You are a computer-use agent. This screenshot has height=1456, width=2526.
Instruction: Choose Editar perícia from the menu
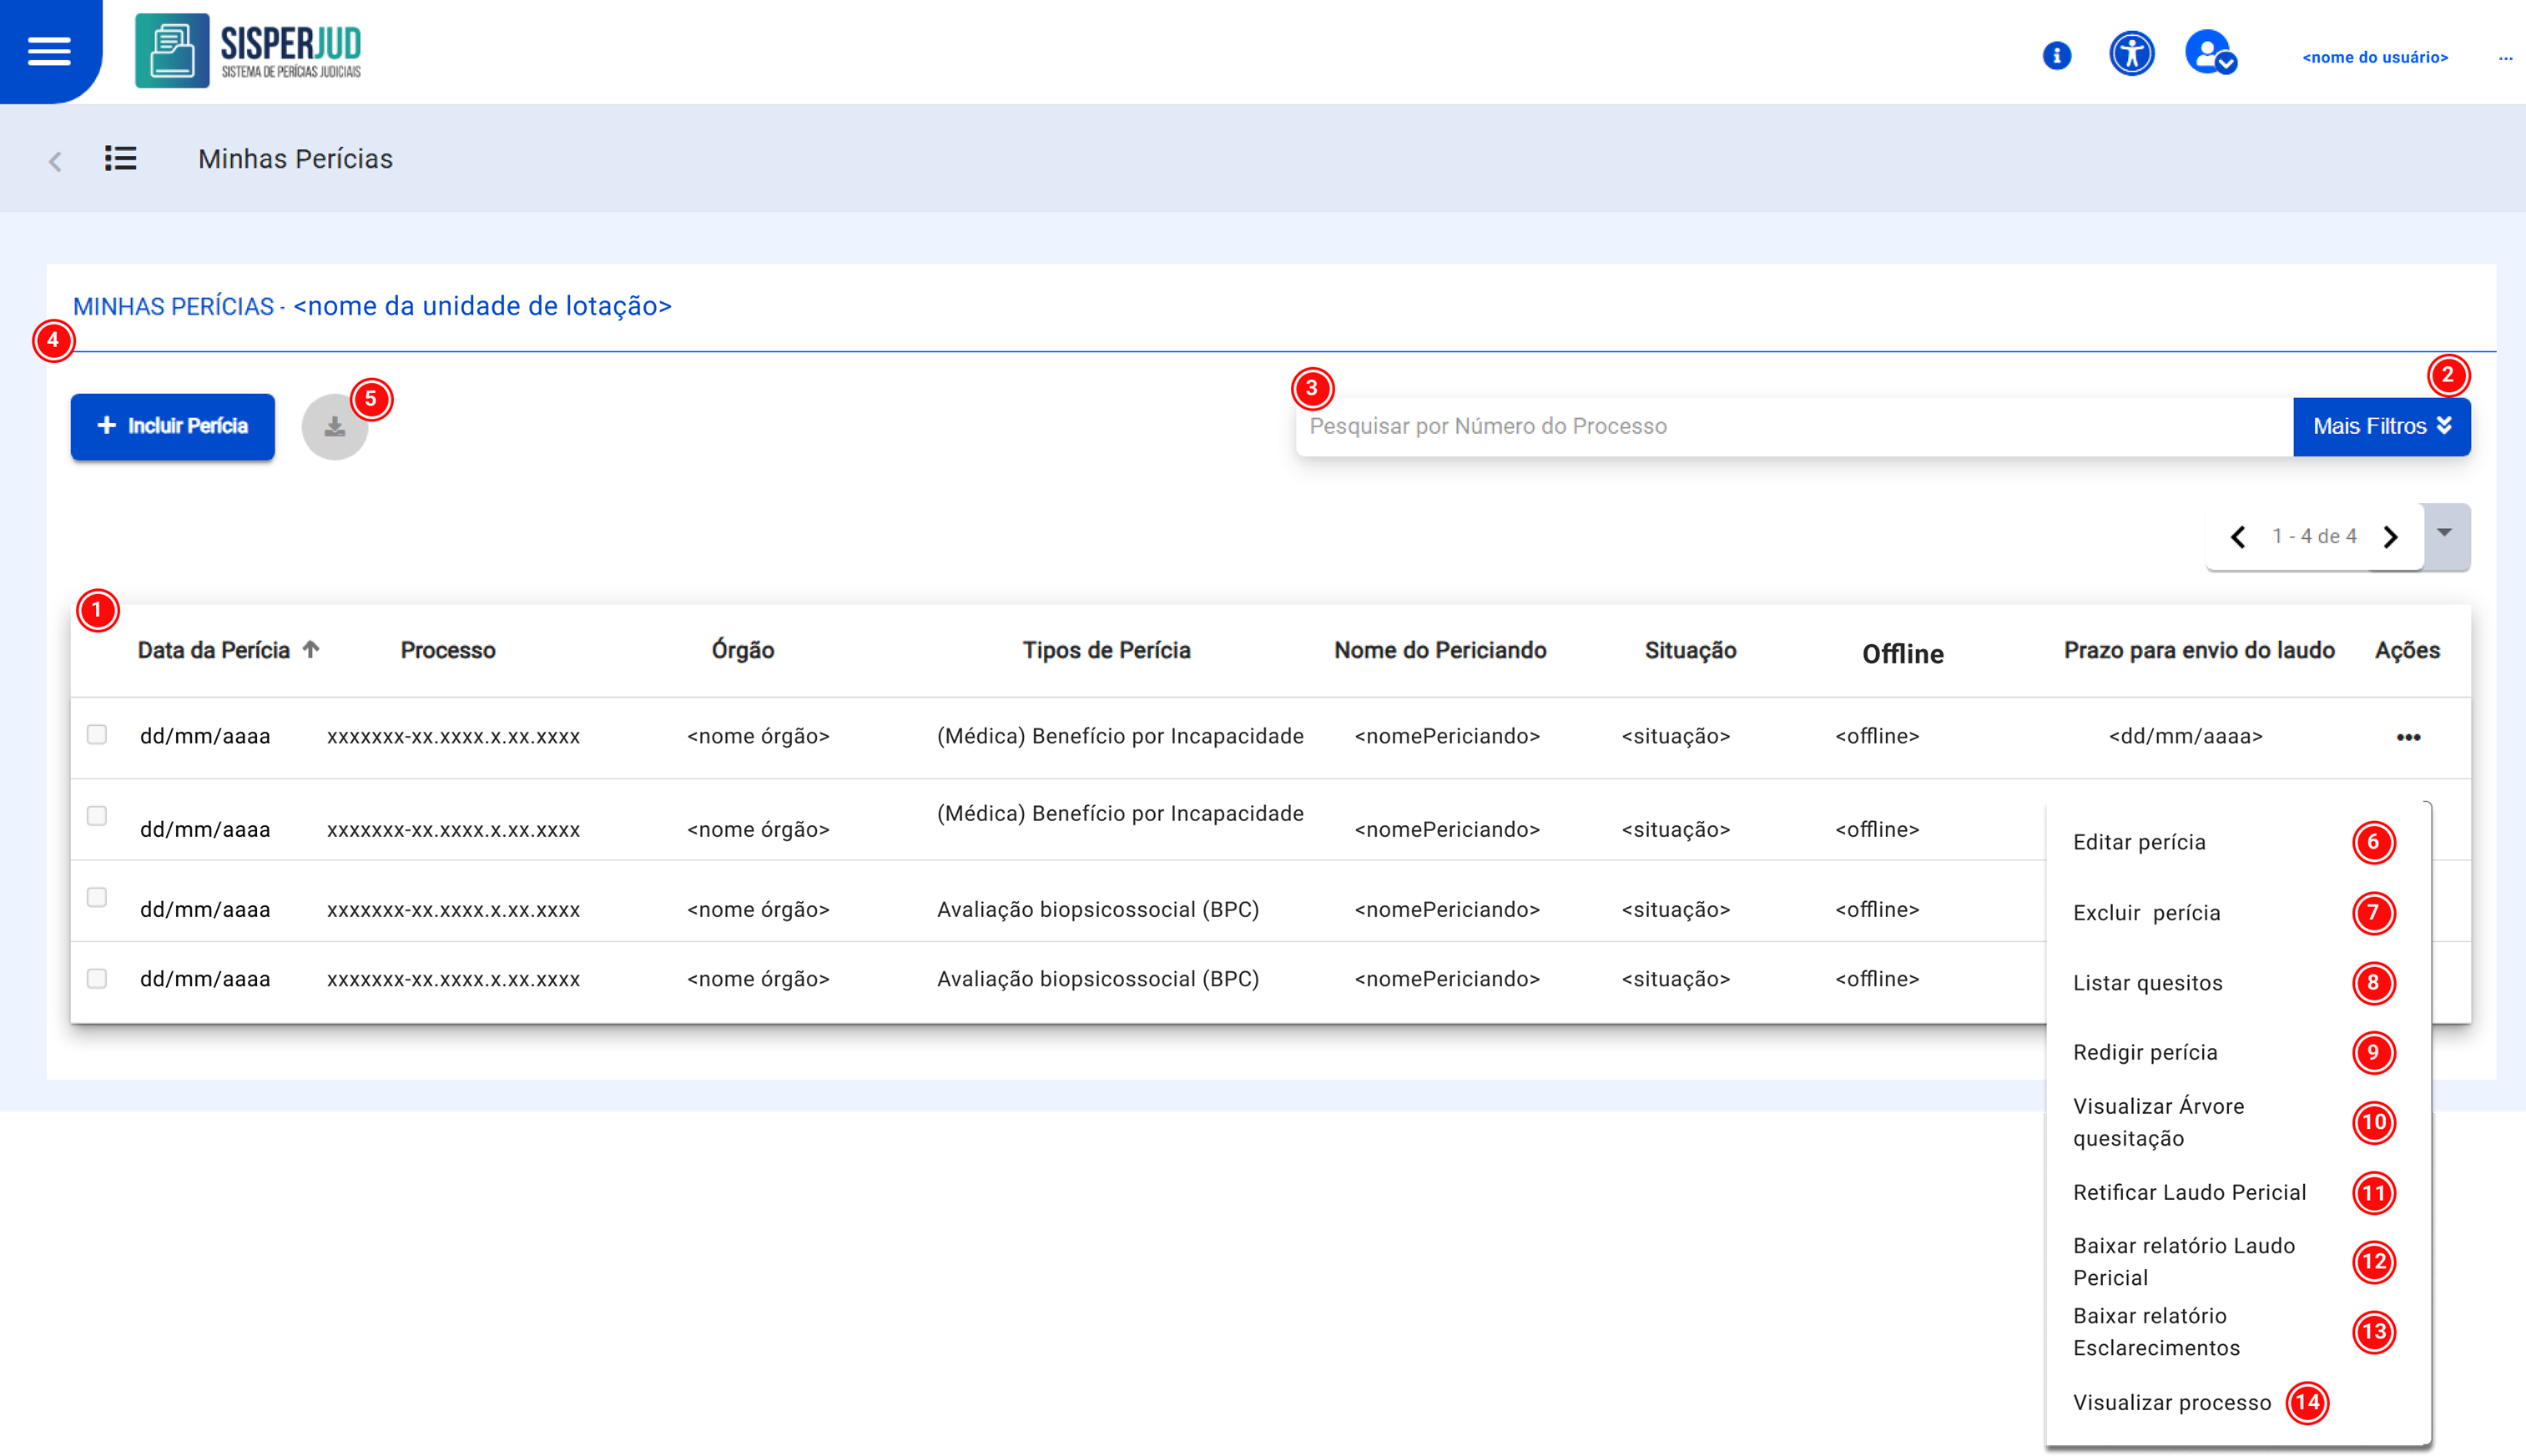coord(2139,842)
